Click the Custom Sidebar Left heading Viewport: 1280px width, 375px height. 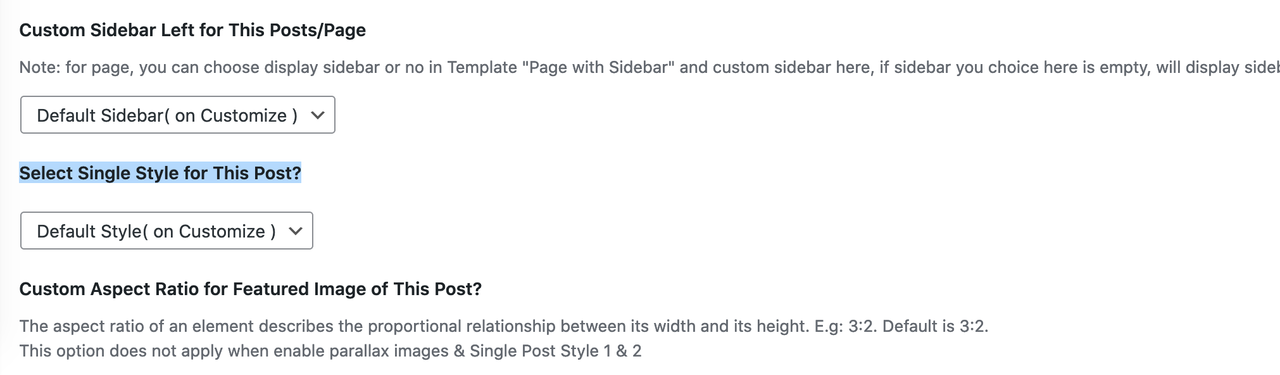pyautogui.click(x=193, y=30)
